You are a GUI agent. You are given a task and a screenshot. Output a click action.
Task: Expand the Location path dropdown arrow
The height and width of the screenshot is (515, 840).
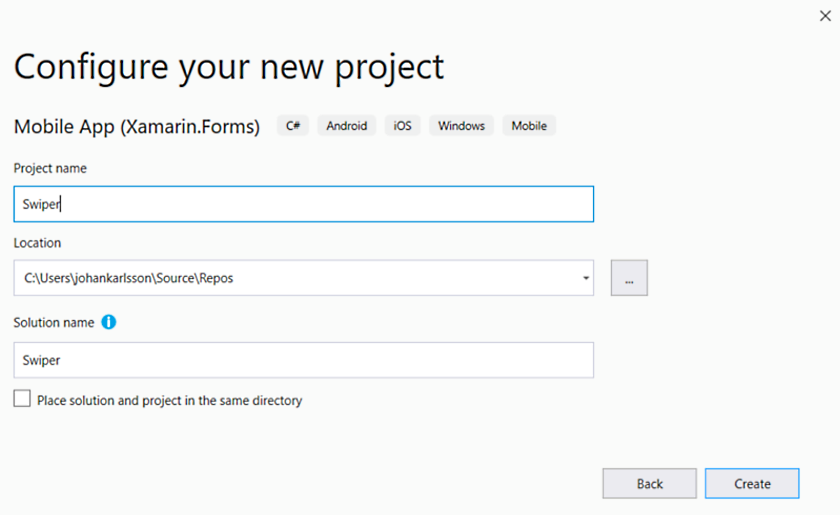pyautogui.click(x=586, y=278)
